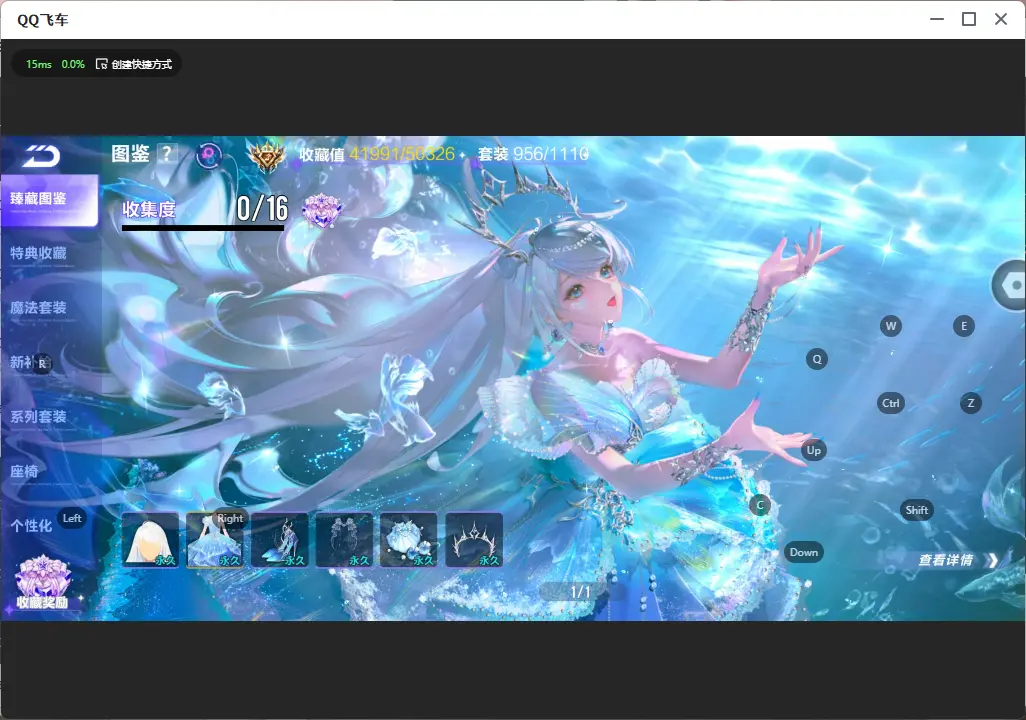Click the 15ms latency readout

[x=39, y=64]
